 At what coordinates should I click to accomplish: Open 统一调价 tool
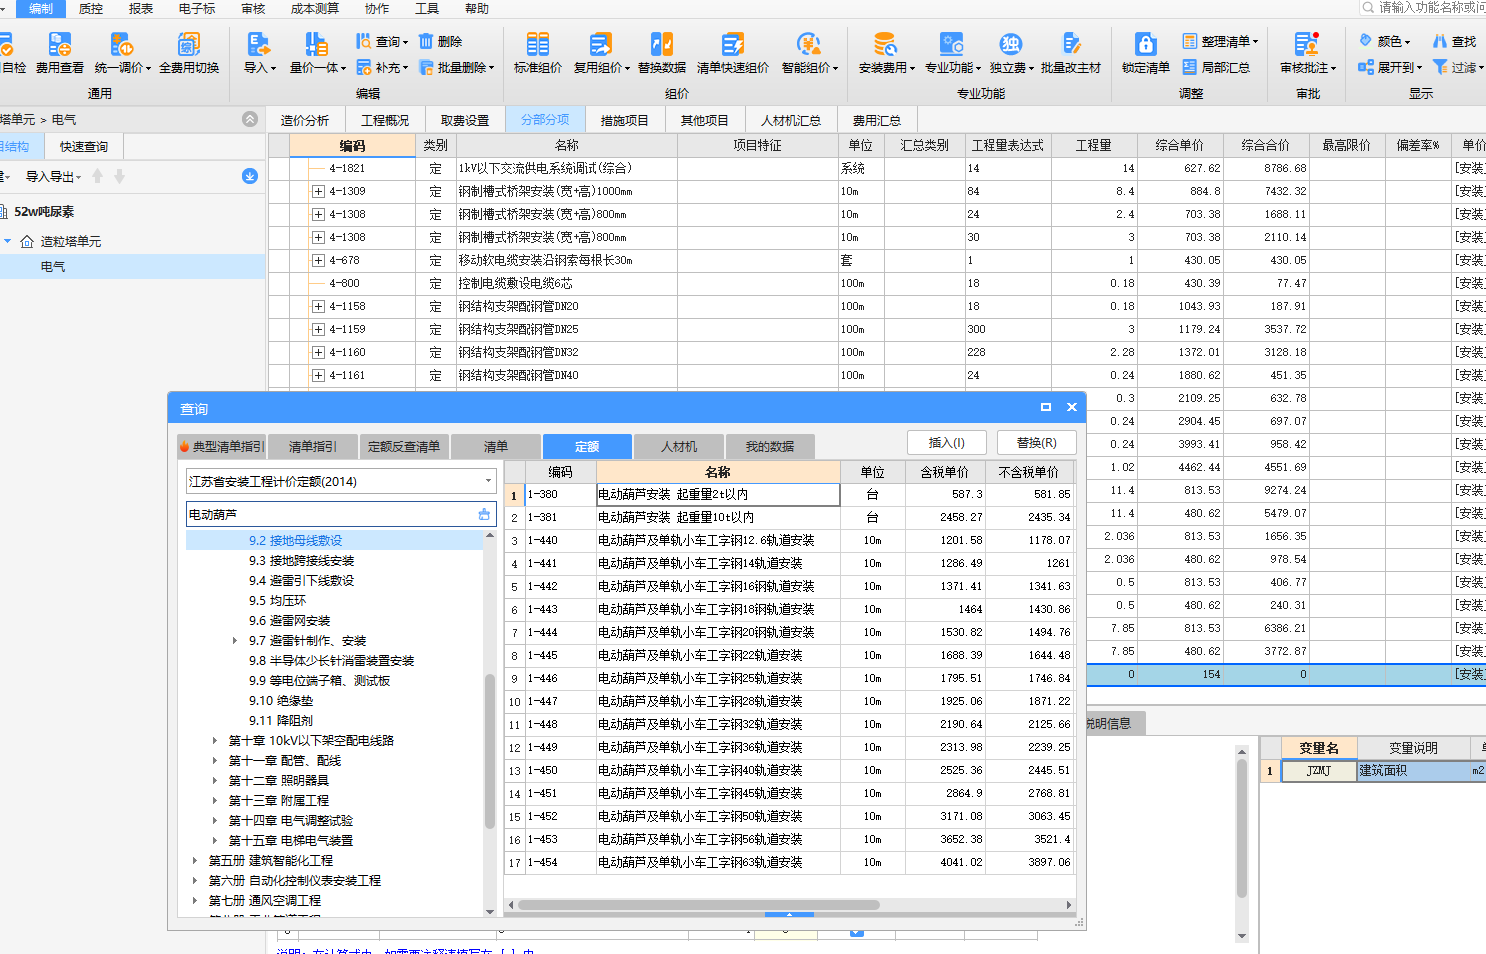pos(122,53)
